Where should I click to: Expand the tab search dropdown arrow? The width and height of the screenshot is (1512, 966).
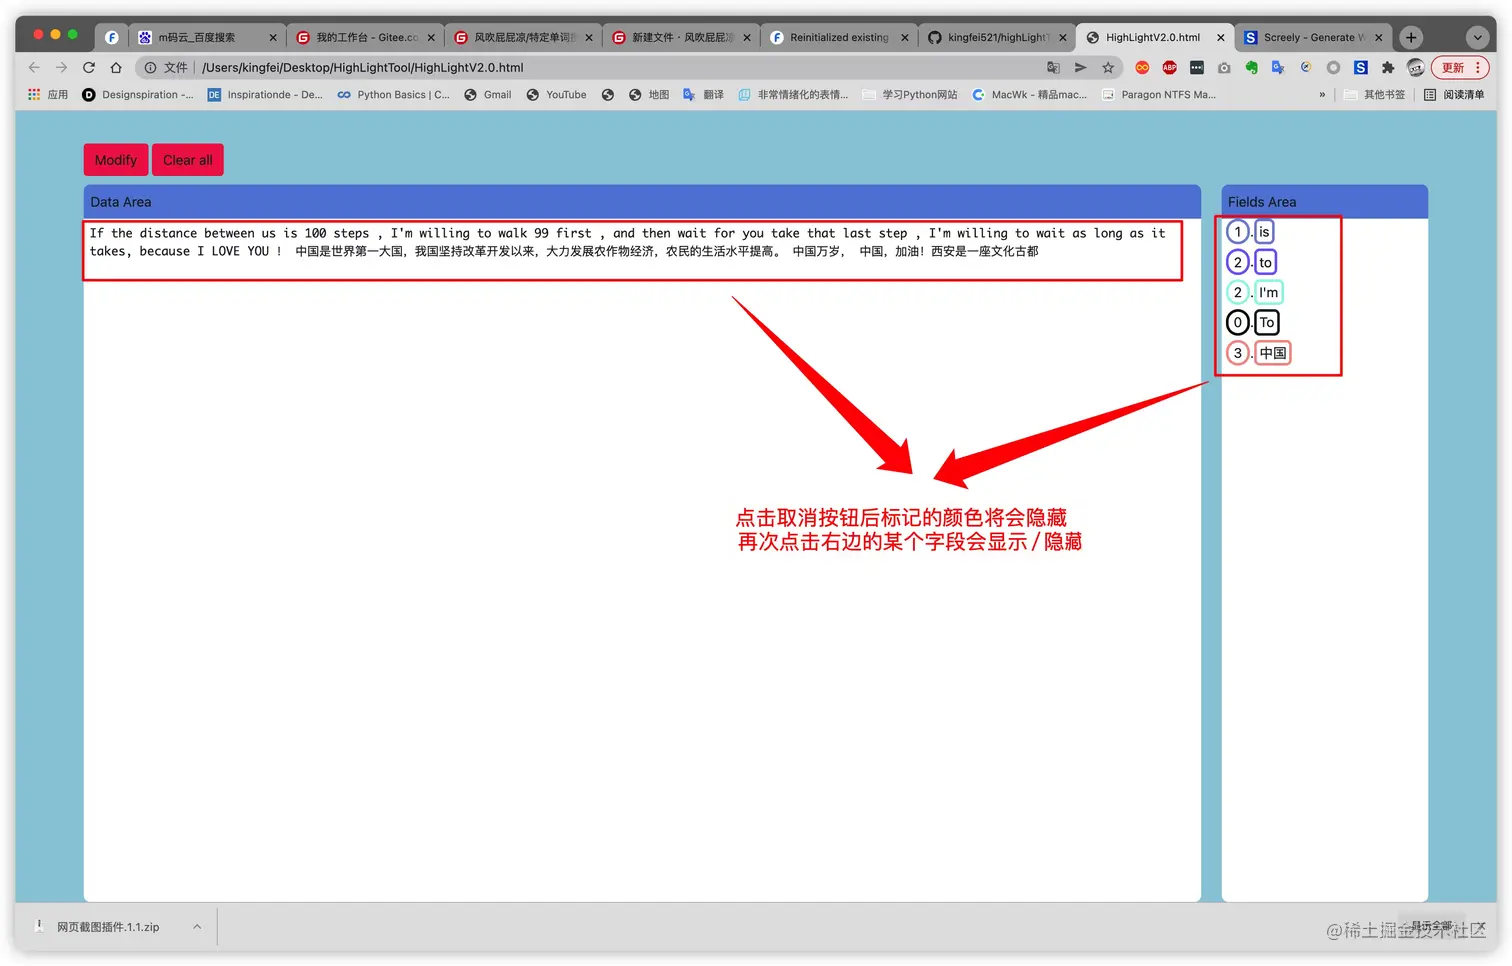1477,37
